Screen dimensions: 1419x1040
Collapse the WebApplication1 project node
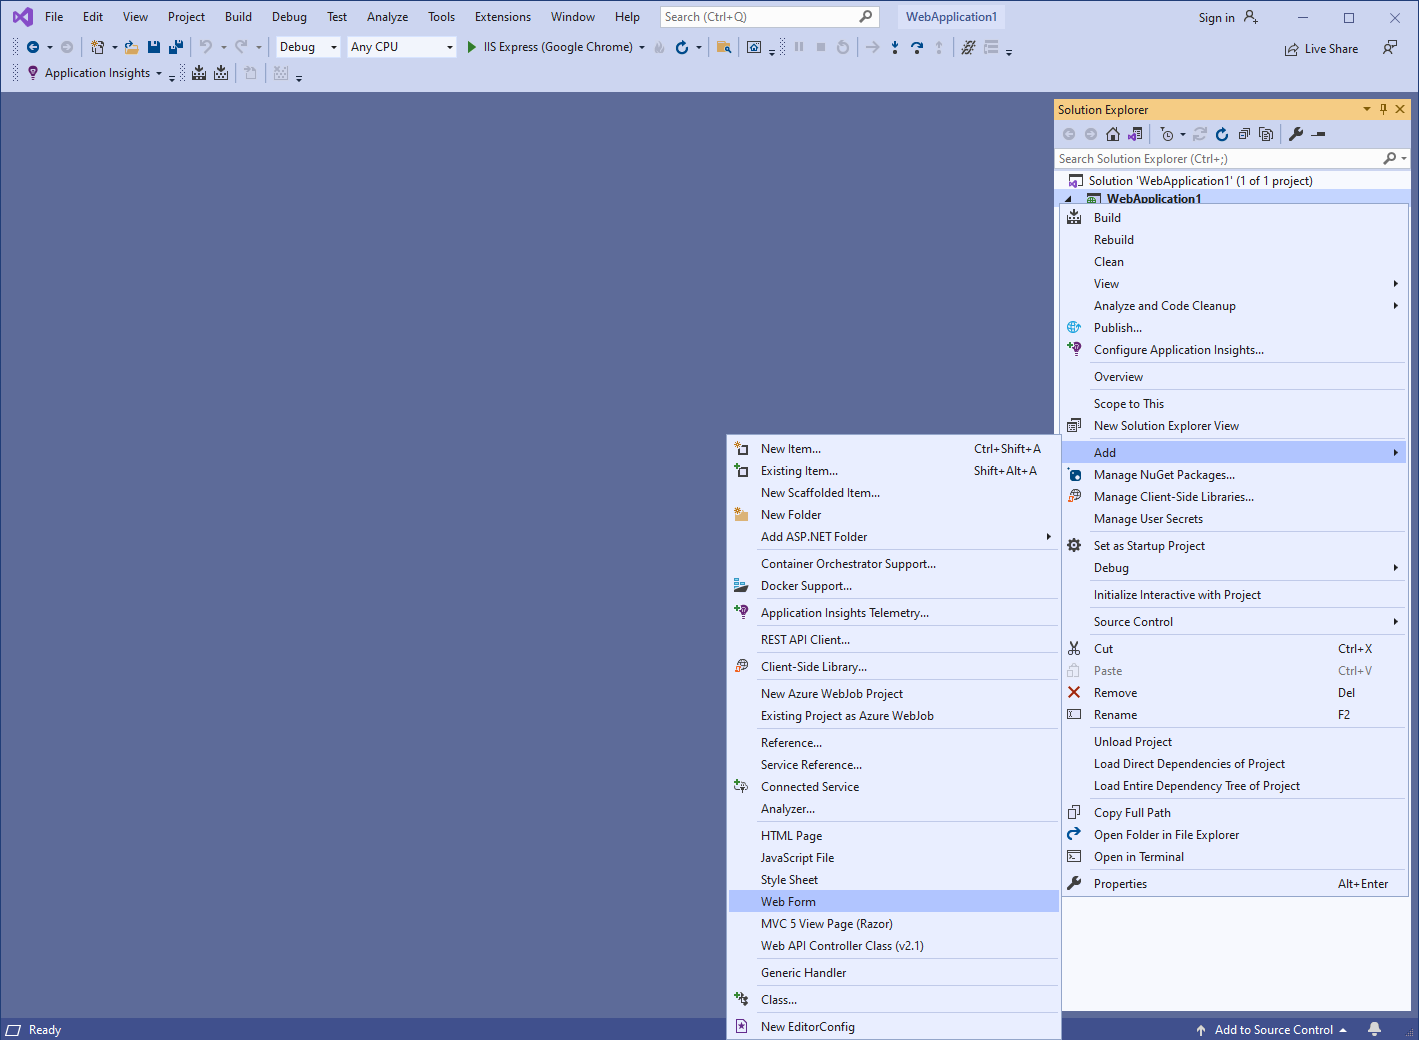pos(1068,199)
